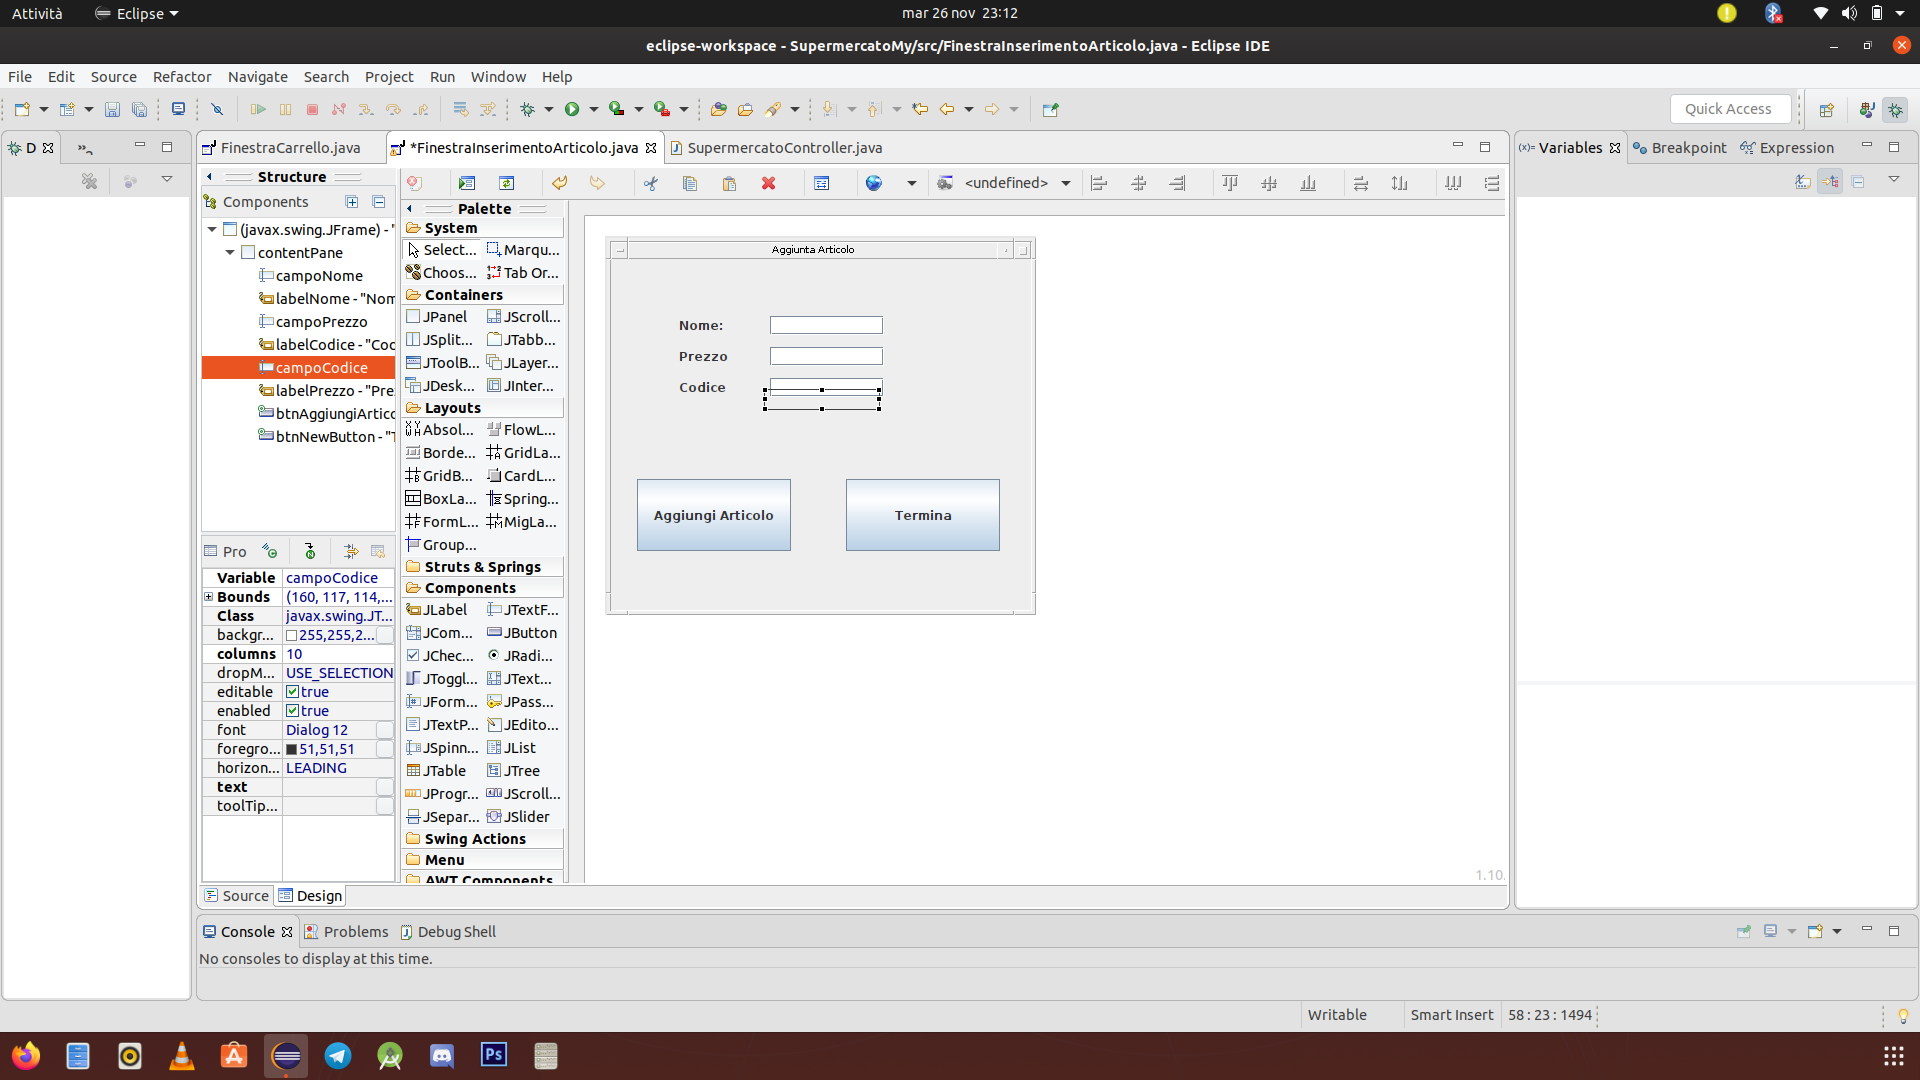1920x1080 pixels.
Task: Click the Termina button in design
Action: tap(923, 515)
